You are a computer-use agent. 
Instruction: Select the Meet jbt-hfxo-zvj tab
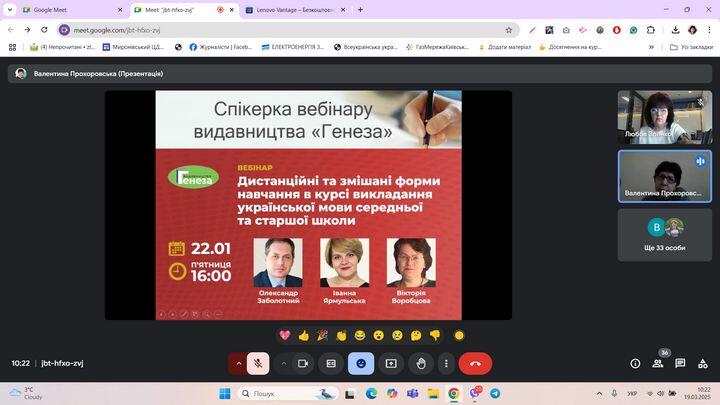184,10
